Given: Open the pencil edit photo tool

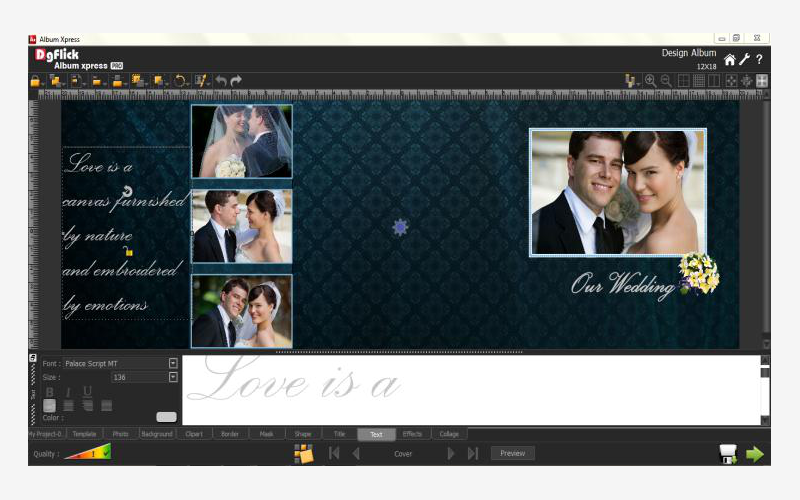Looking at the screenshot, I should (x=201, y=81).
